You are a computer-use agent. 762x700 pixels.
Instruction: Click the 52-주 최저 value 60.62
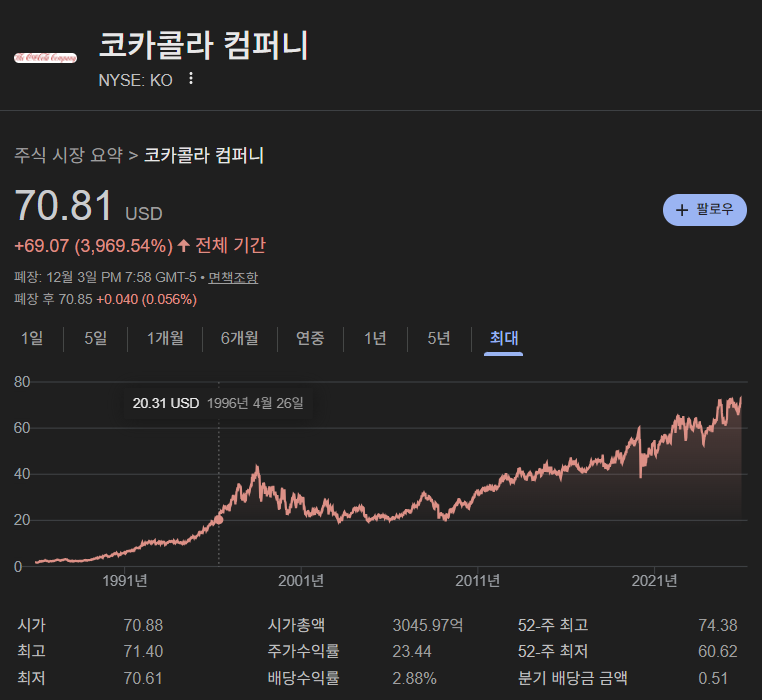coord(718,651)
